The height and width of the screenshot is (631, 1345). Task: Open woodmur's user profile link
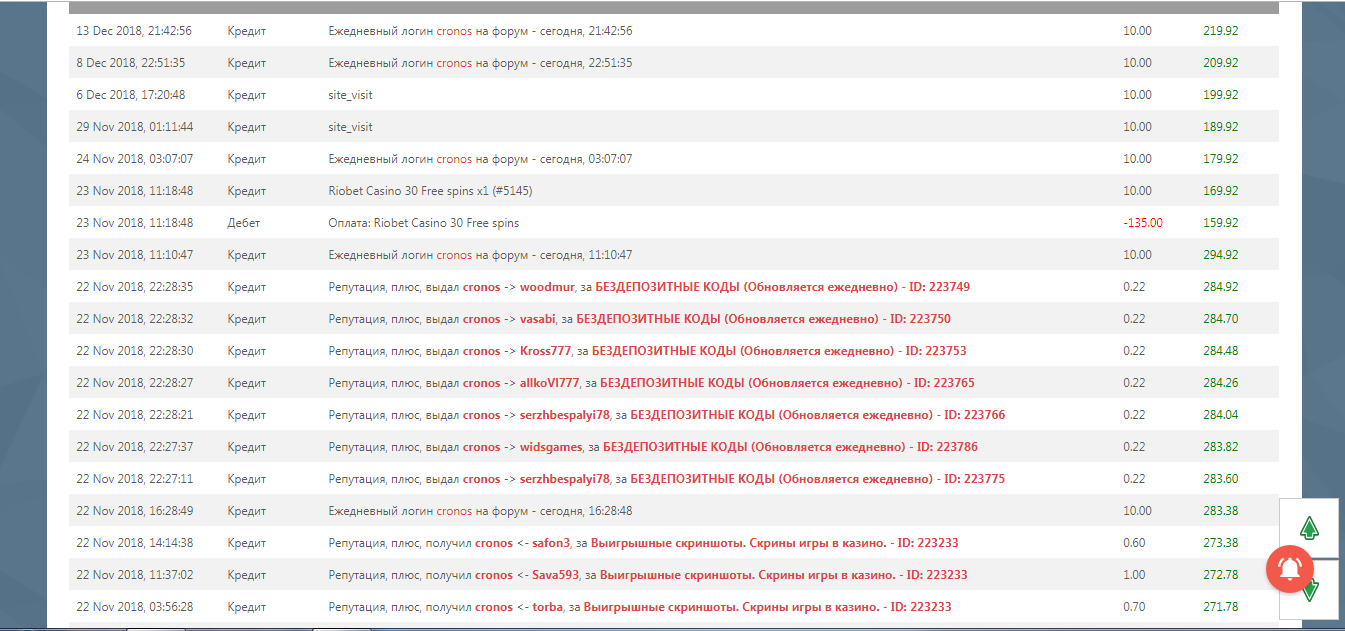[547, 287]
